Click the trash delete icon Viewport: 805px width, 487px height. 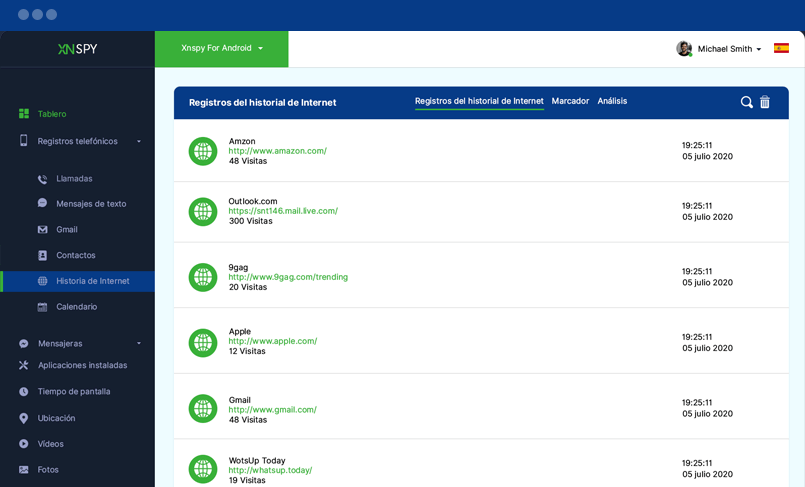(765, 102)
